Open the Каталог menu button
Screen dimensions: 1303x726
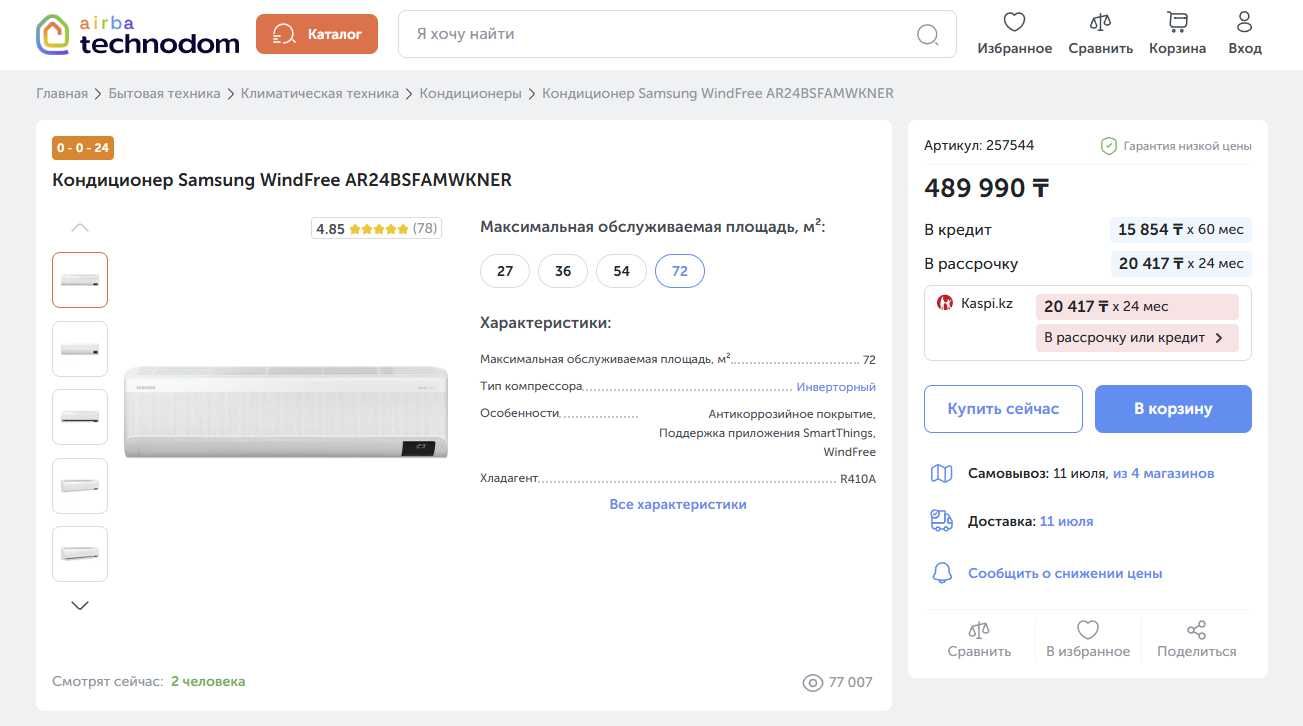(317, 34)
